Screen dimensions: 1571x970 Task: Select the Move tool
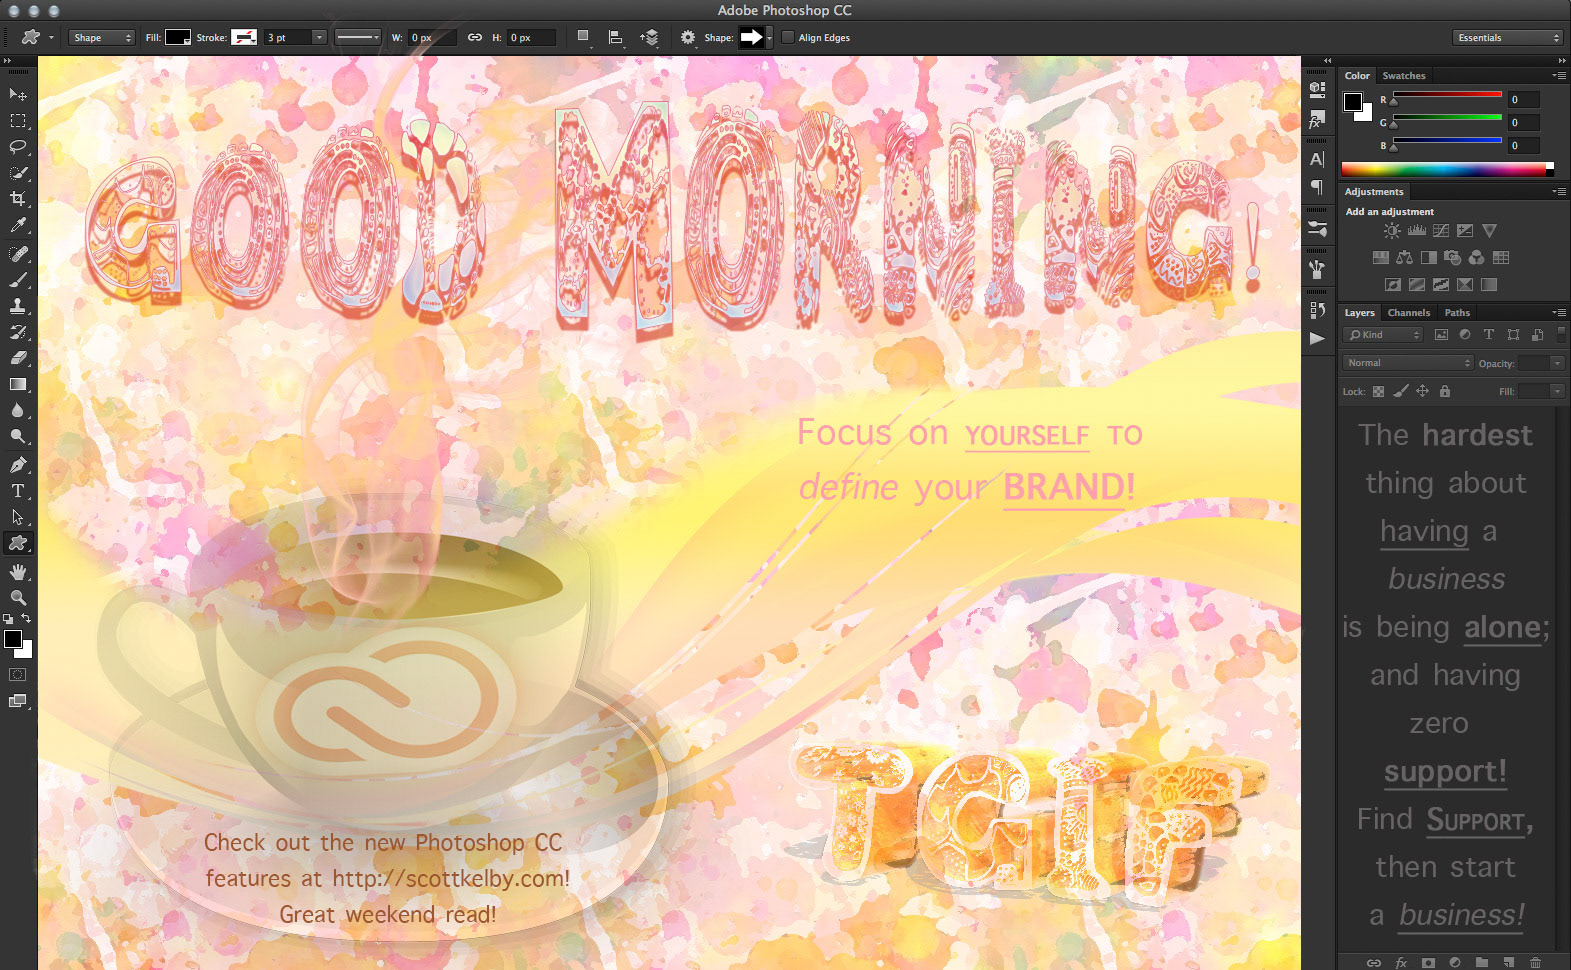[x=18, y=94]
